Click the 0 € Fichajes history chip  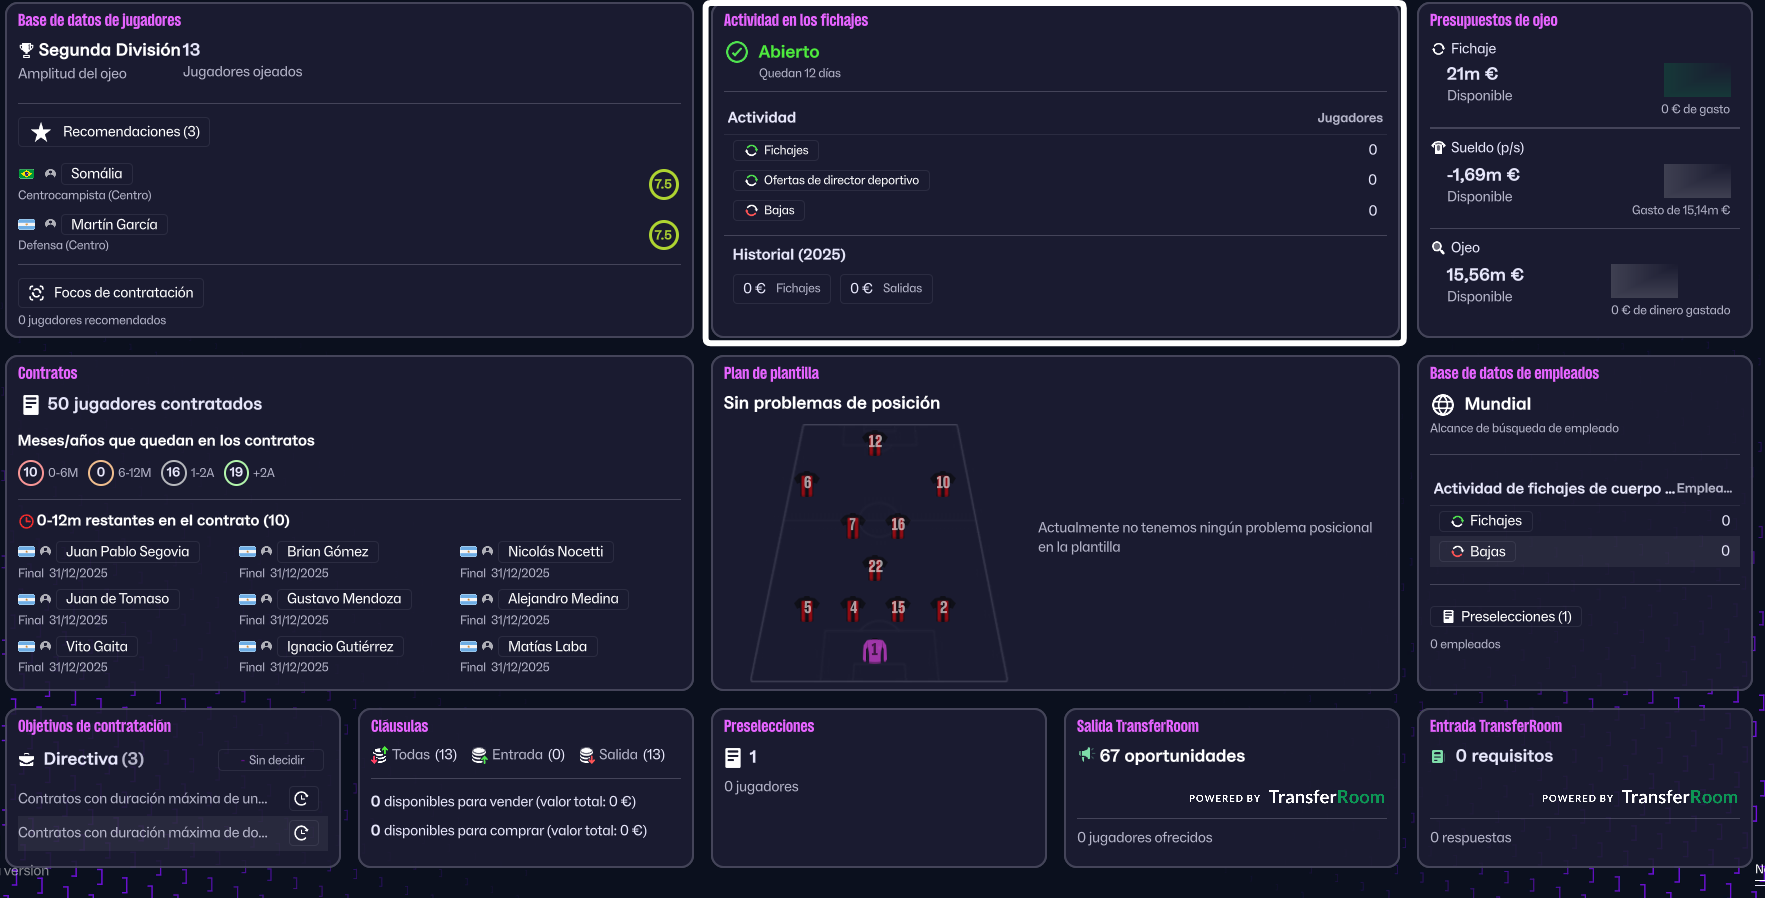pos(781,289)
